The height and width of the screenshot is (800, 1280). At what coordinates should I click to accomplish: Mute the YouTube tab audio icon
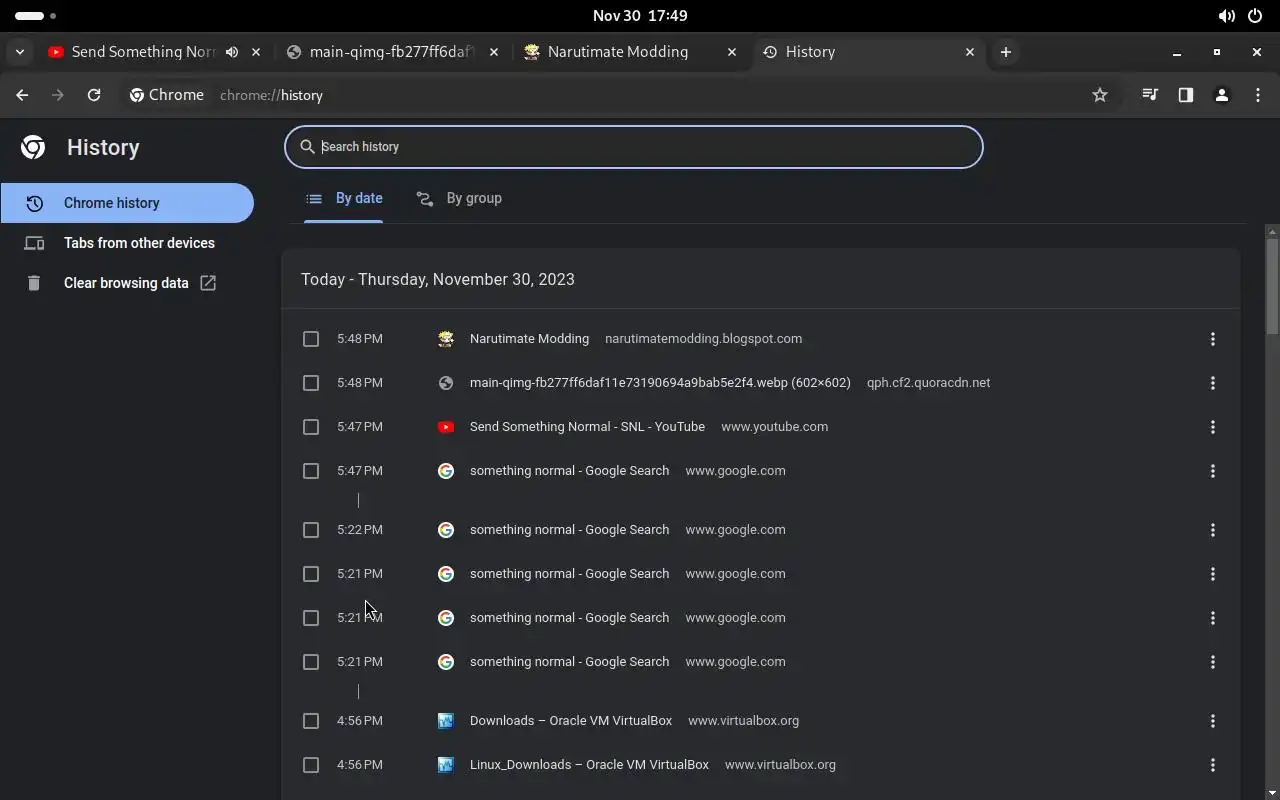[232, 52]
